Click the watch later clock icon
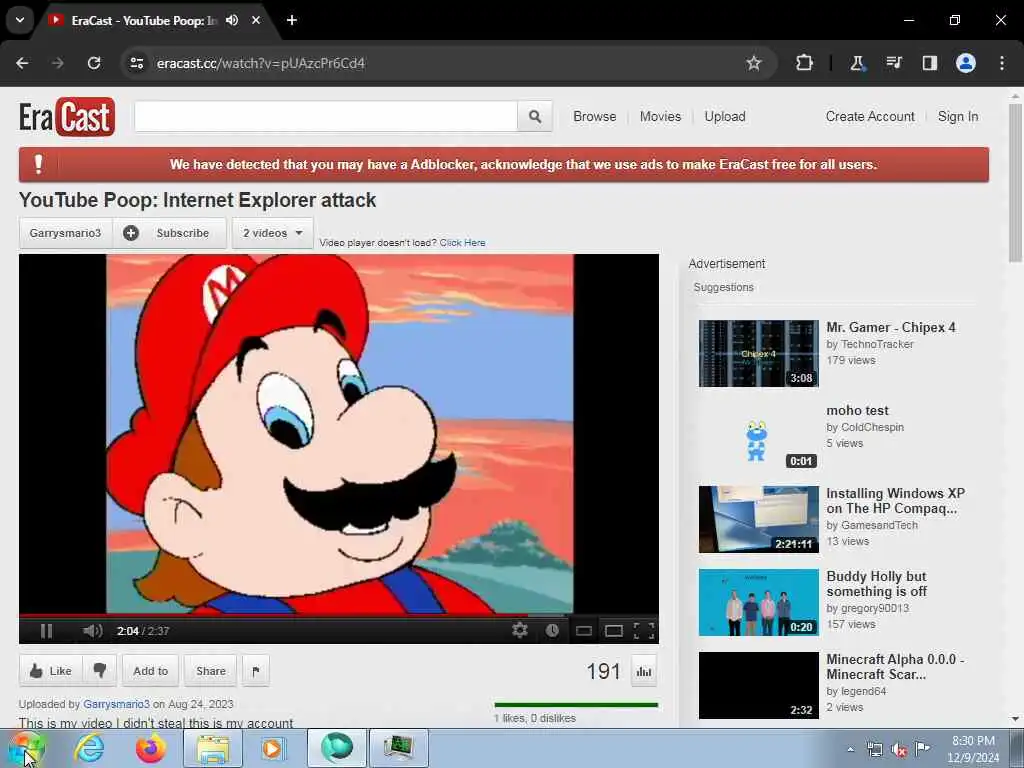The width and height of the screenshot is (1024, 768). (x=552, y=630)
